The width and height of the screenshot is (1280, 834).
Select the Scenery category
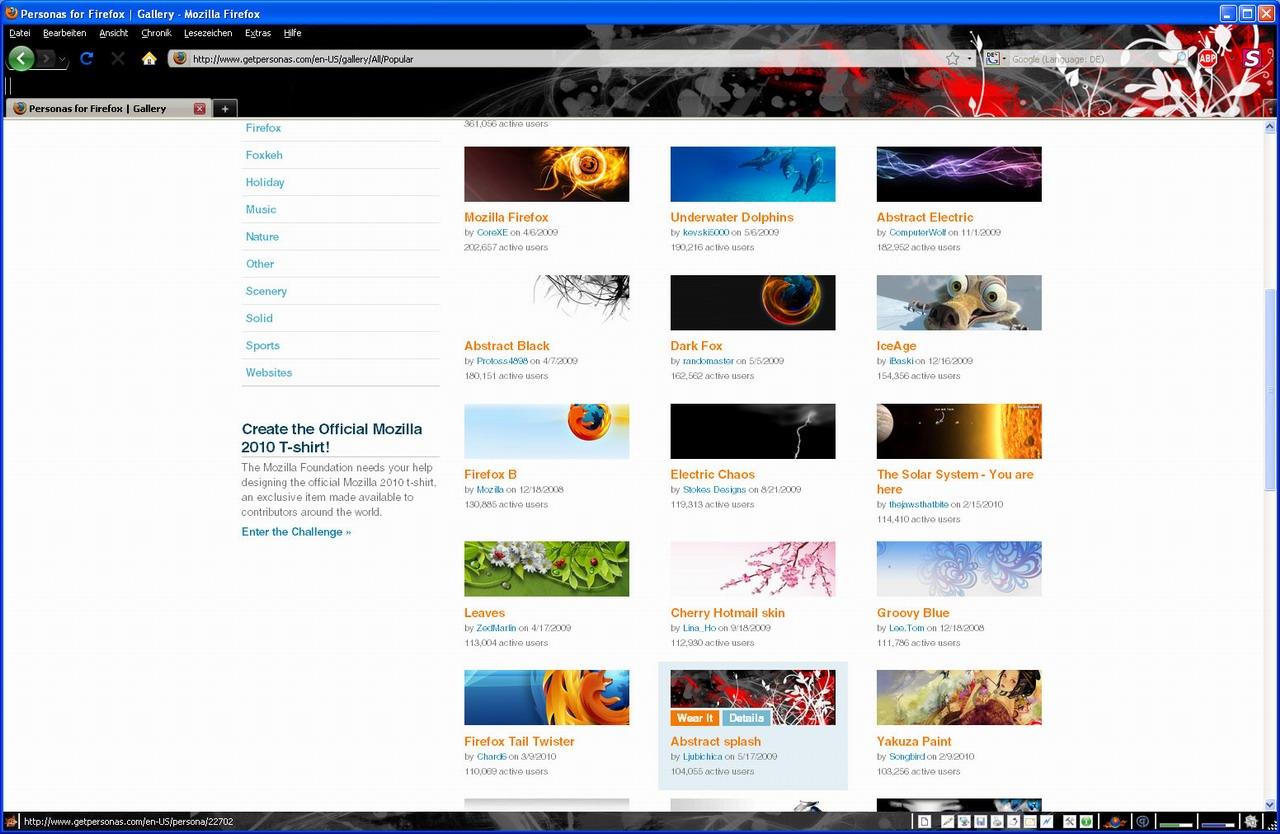click(x=266, y=291)
